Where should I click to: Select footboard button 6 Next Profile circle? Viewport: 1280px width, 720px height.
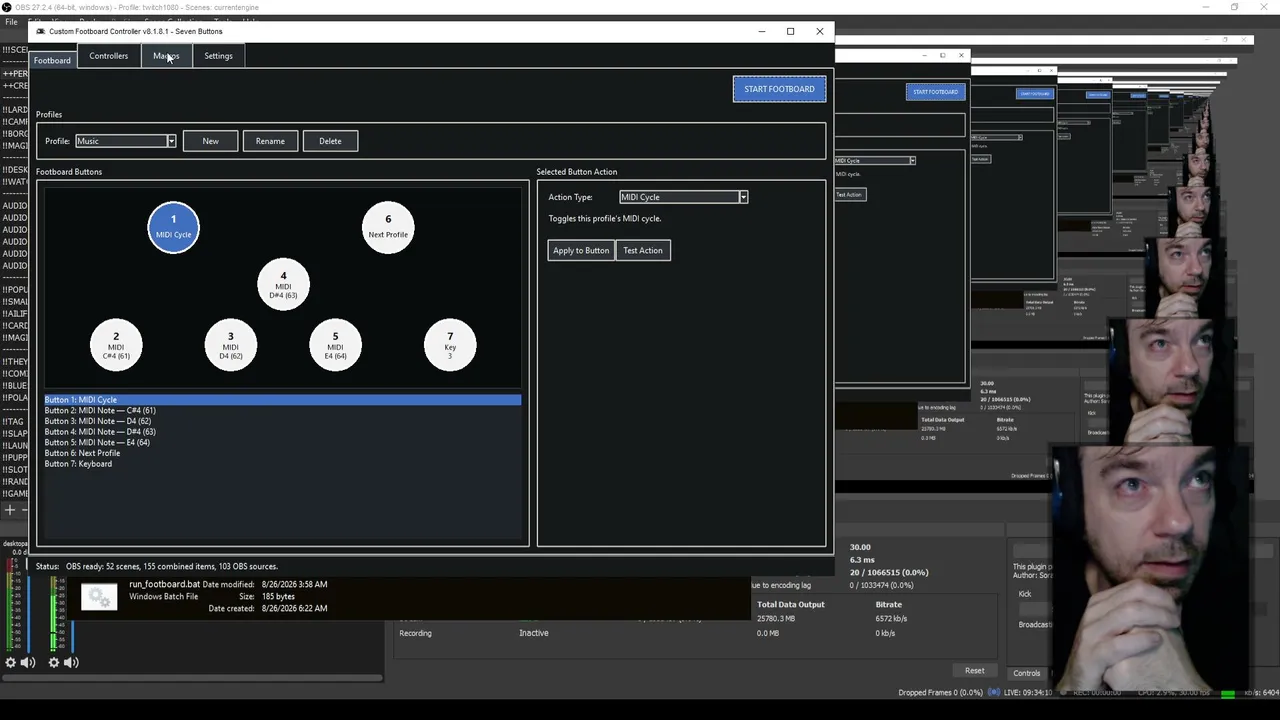(388, 227)
